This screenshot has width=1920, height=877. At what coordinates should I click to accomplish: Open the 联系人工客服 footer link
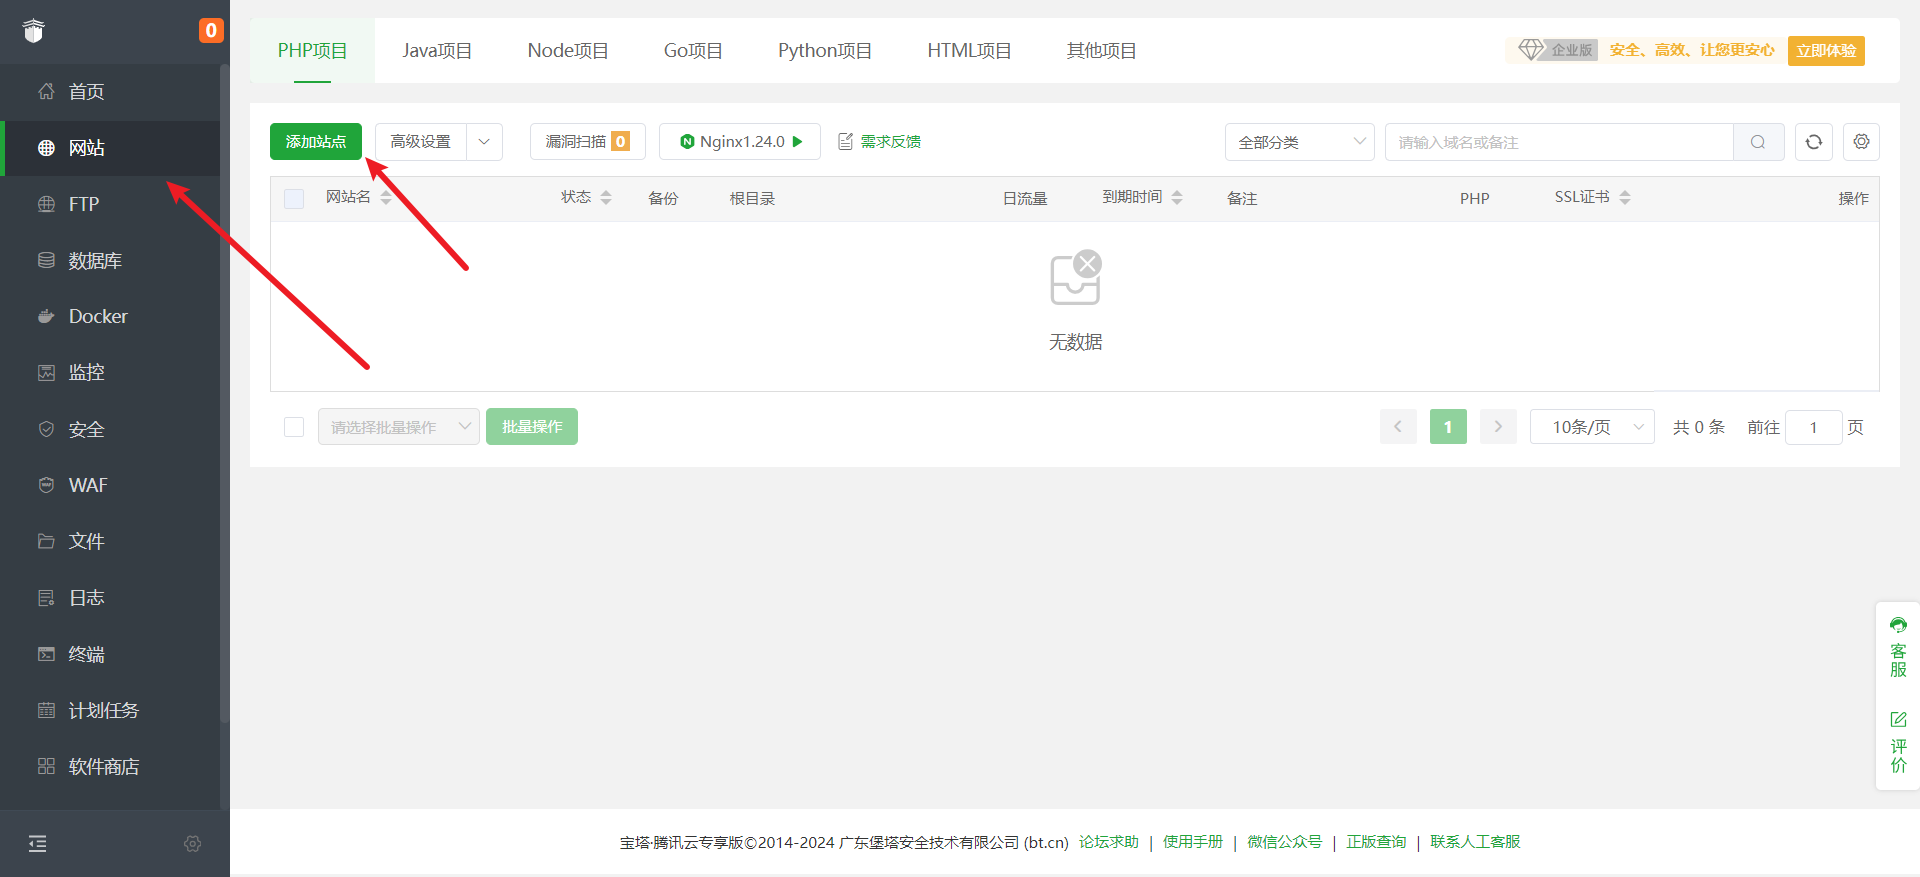tap(1475, 842)
